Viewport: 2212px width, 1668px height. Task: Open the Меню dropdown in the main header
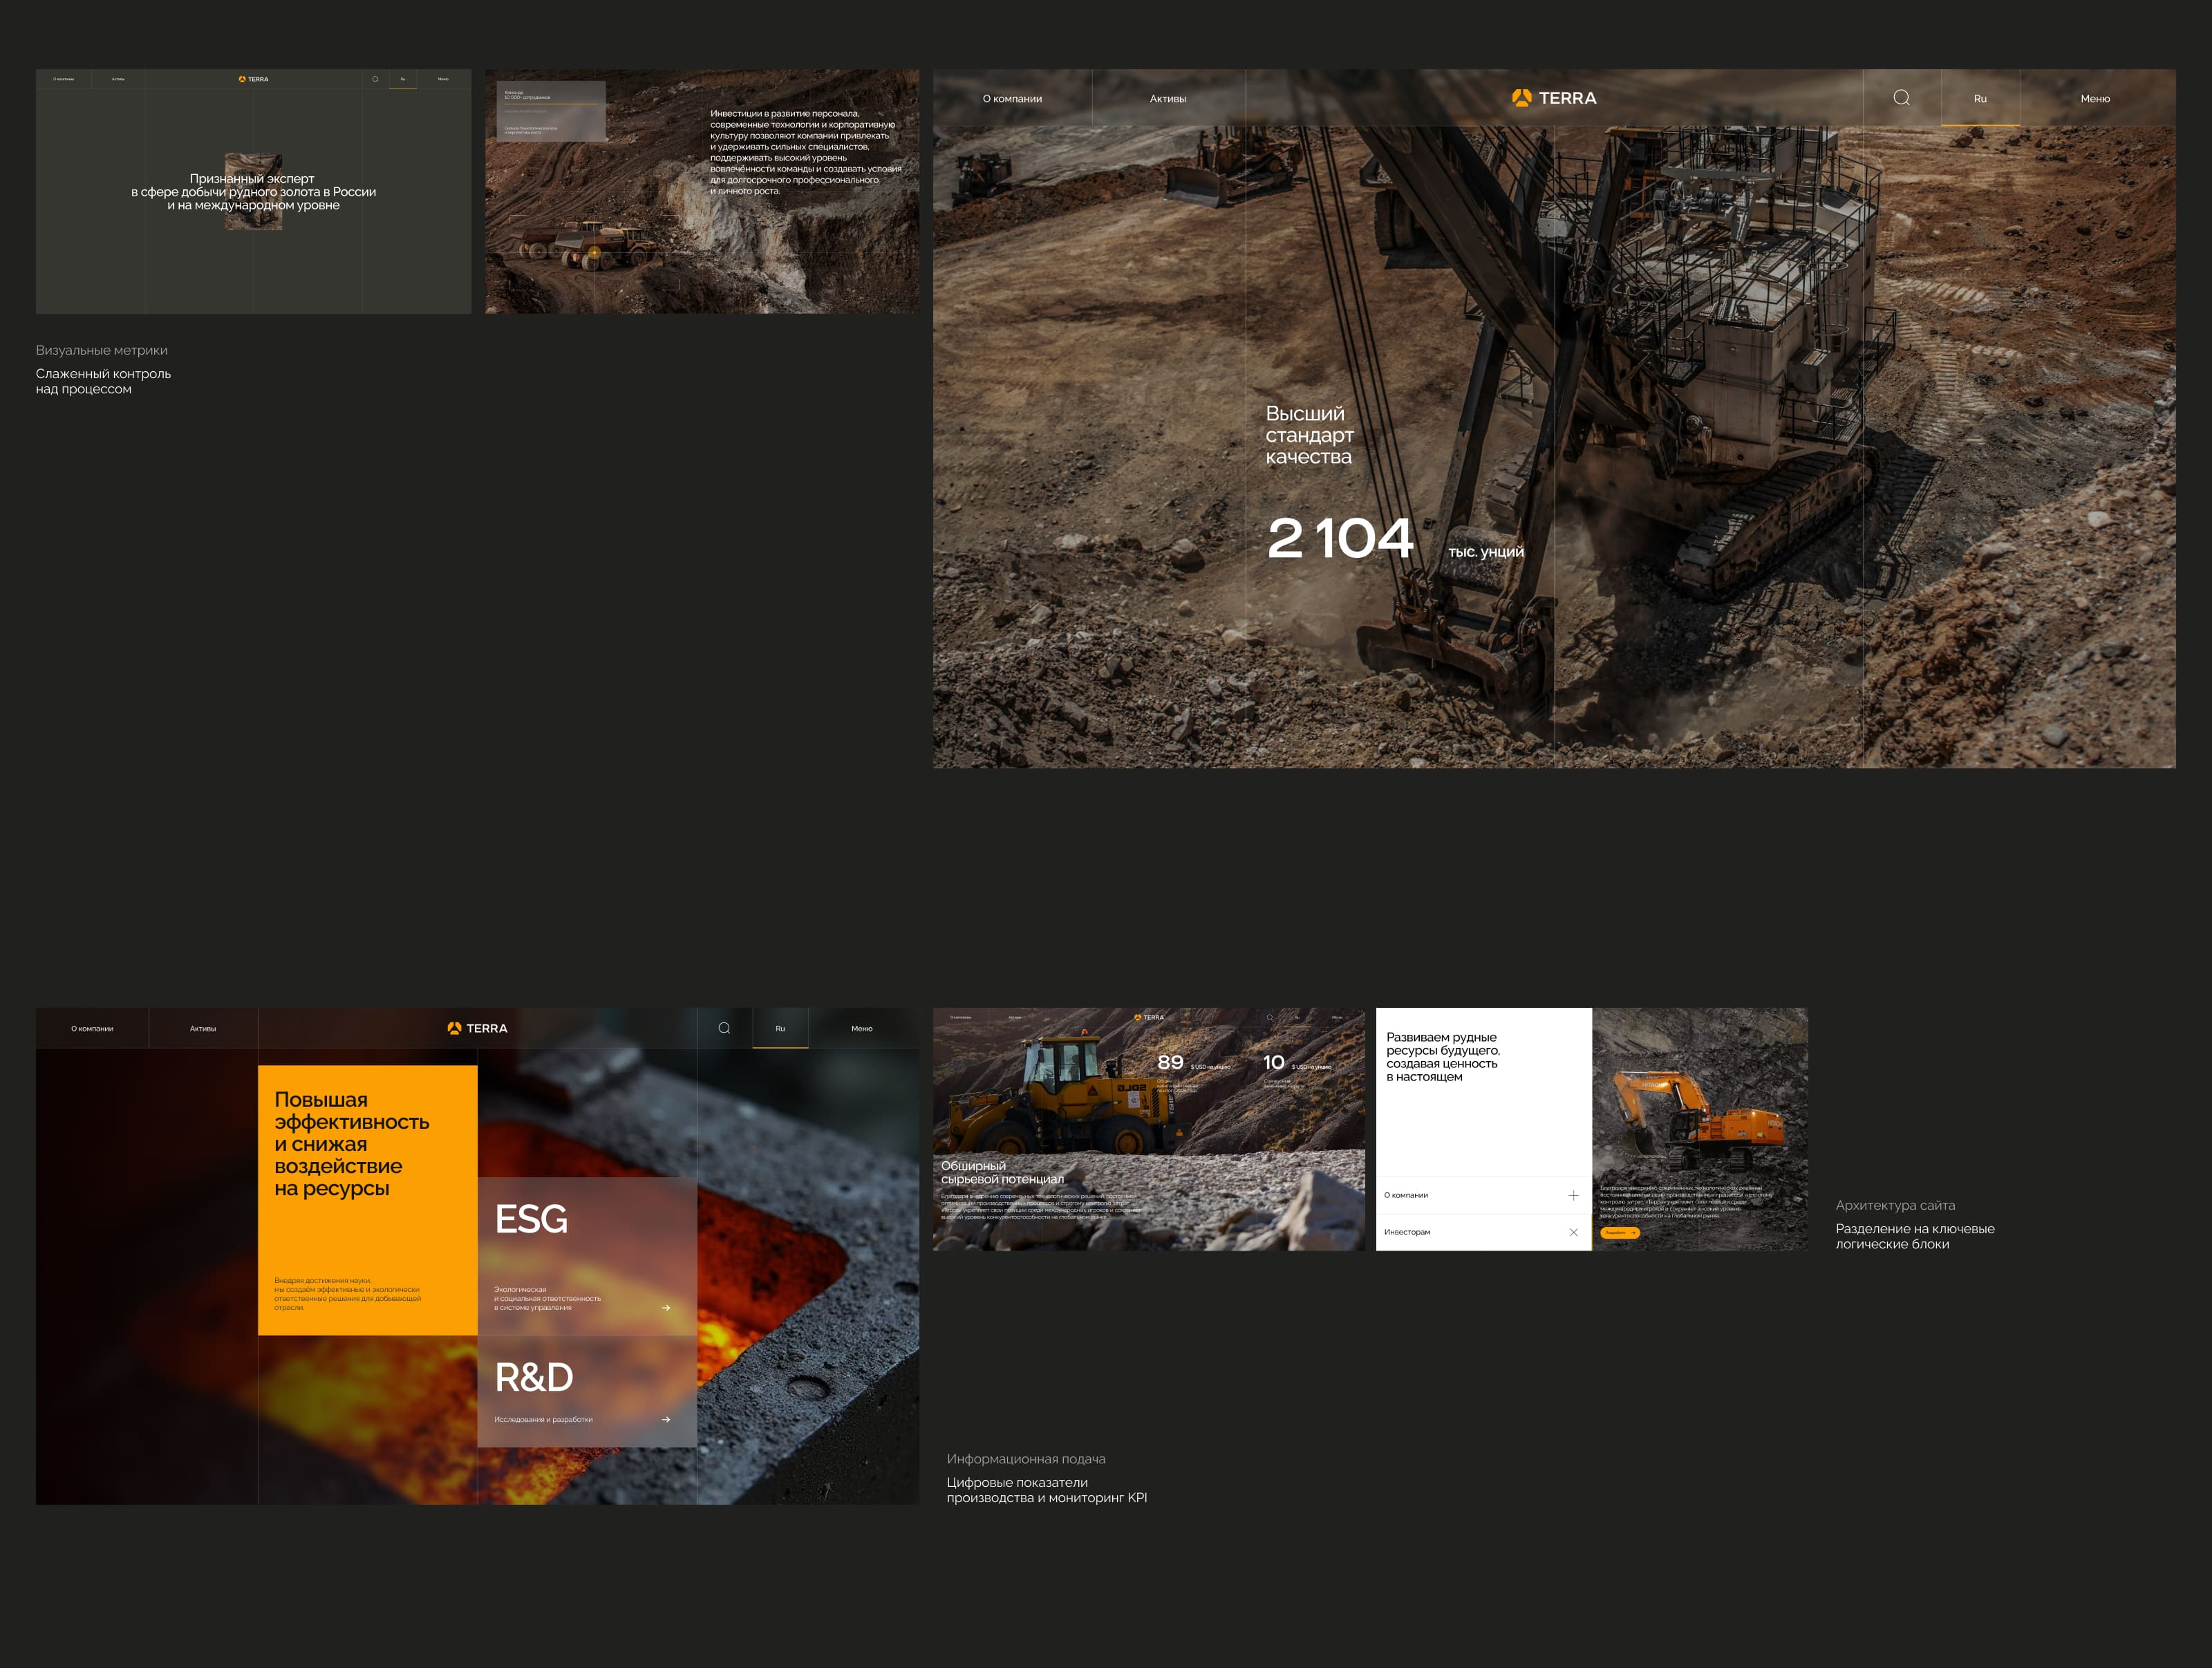pos(2096,98)
